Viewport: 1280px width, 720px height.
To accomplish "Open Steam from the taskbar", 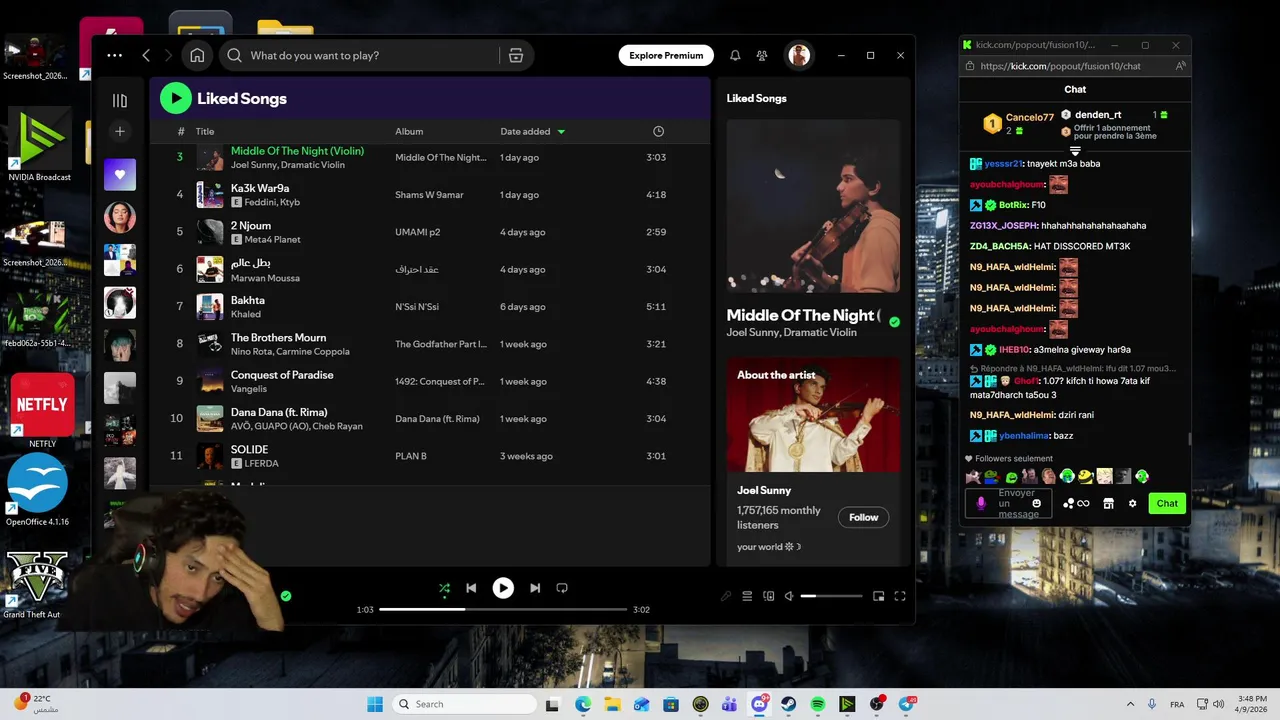I will (x=788, y=704).
